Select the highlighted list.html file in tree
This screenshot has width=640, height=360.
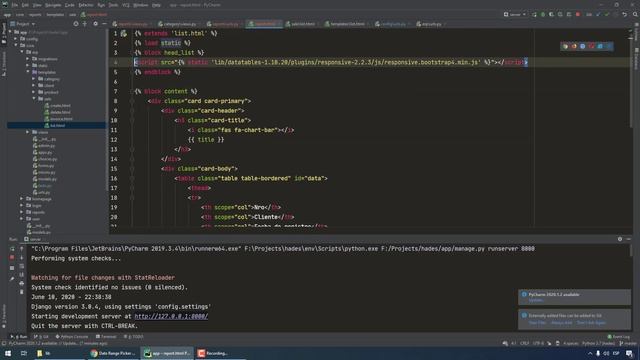(56, 125)
